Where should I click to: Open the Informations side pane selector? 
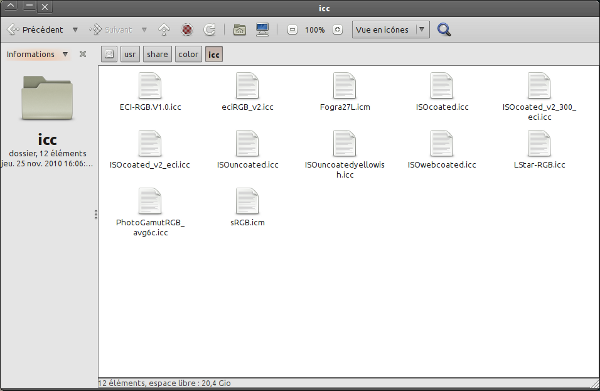coord(37,54)
